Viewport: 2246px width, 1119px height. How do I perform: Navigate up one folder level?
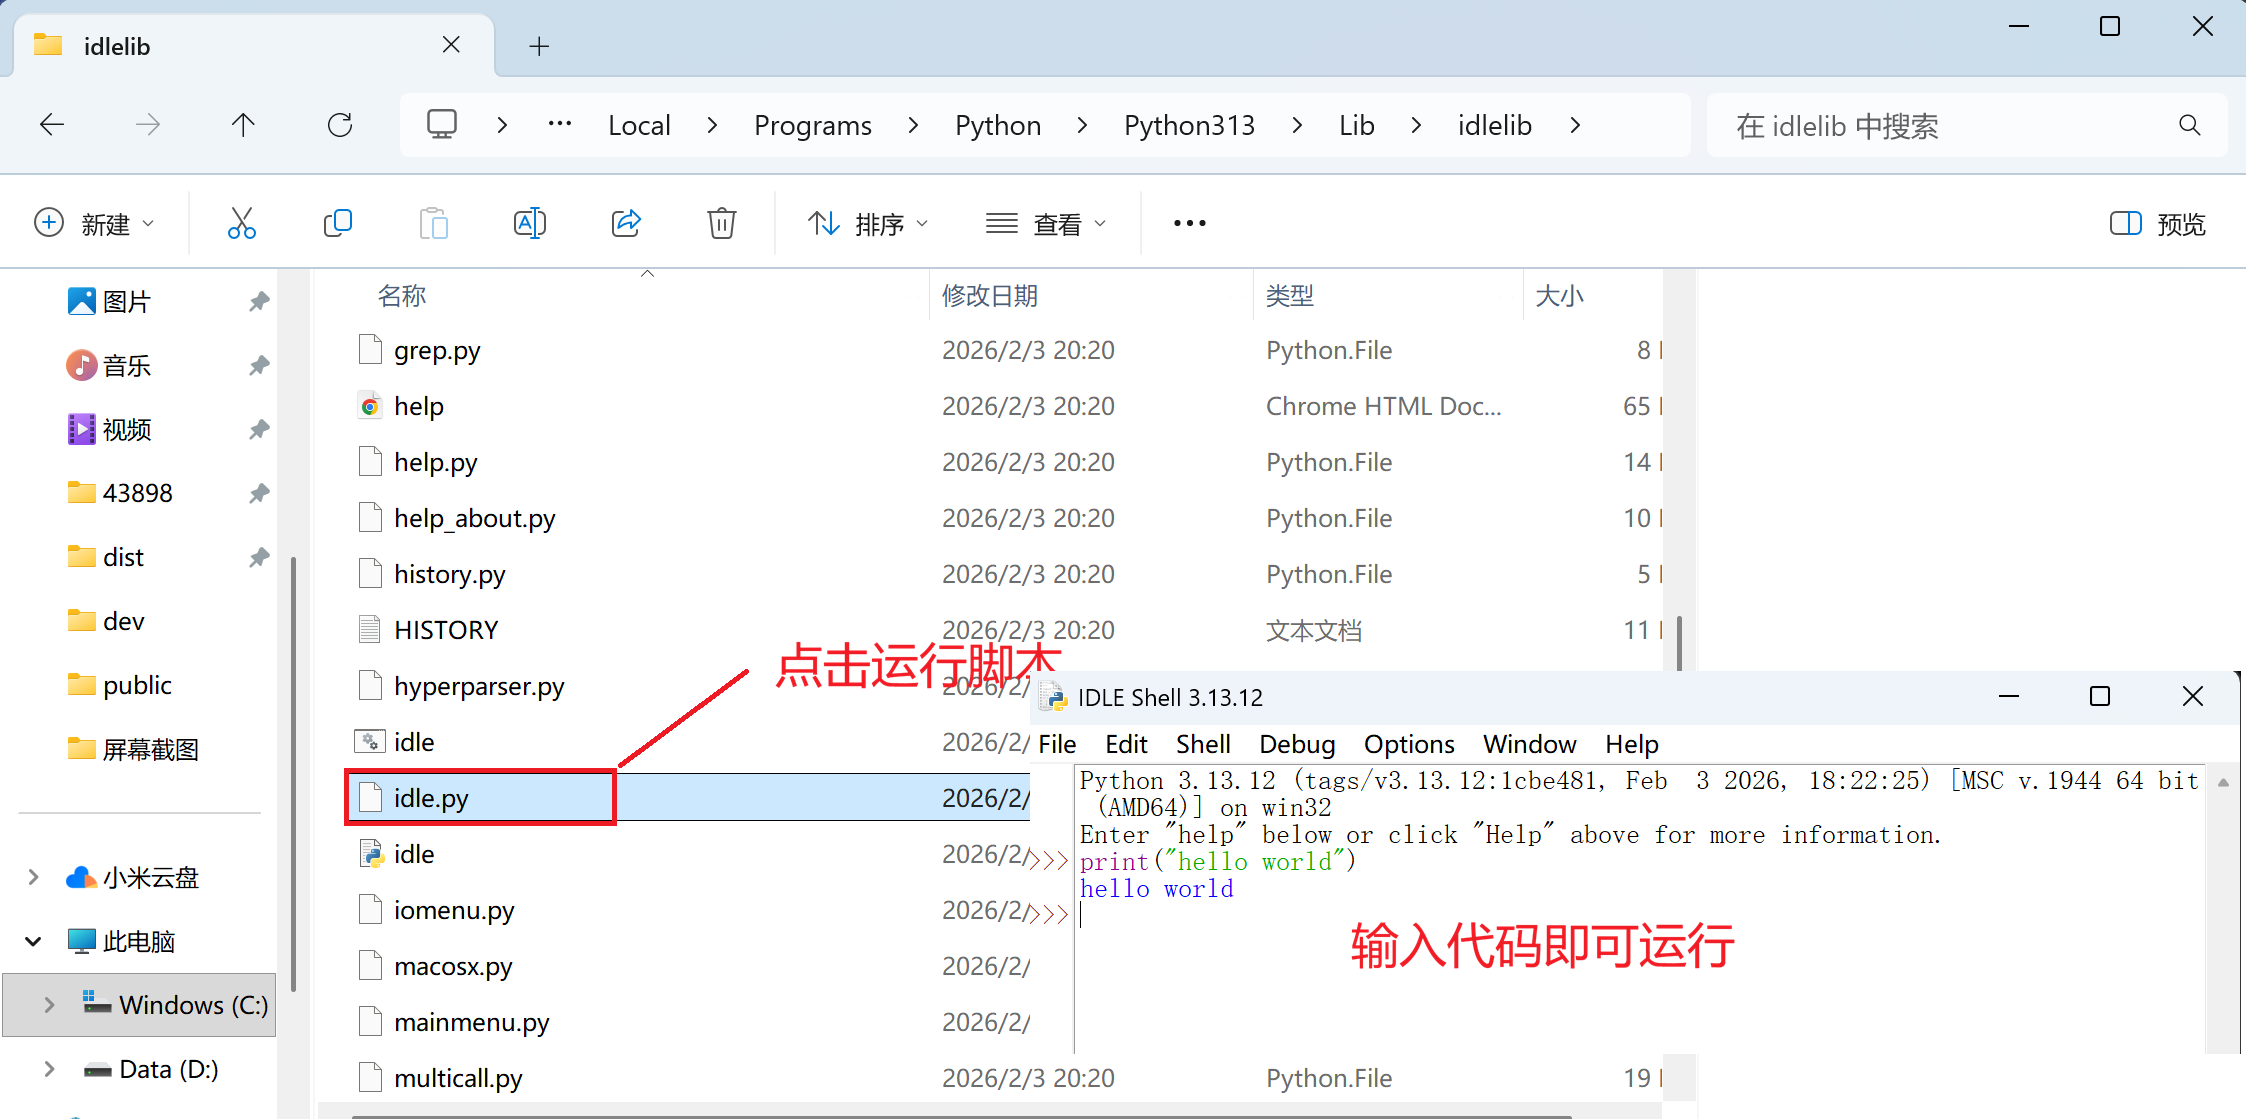(x=243, y=124)
